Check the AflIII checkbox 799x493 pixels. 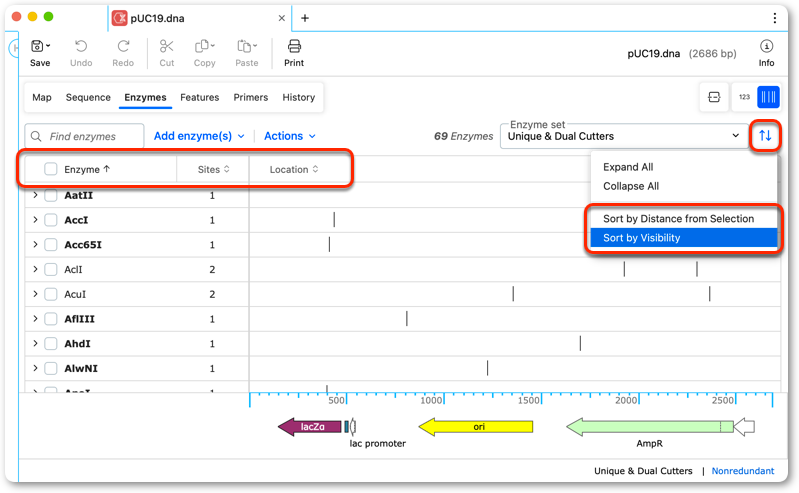[50, 319]
